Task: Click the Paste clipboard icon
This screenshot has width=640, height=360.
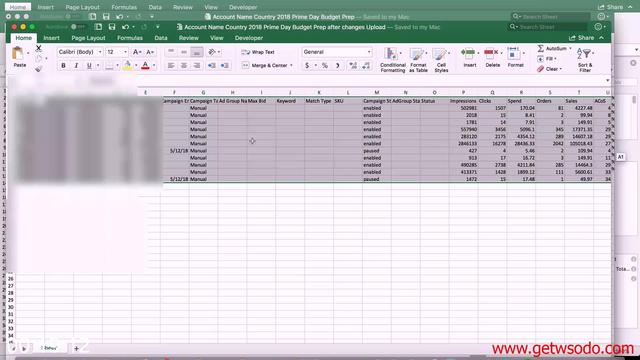Action: (18, 53)
